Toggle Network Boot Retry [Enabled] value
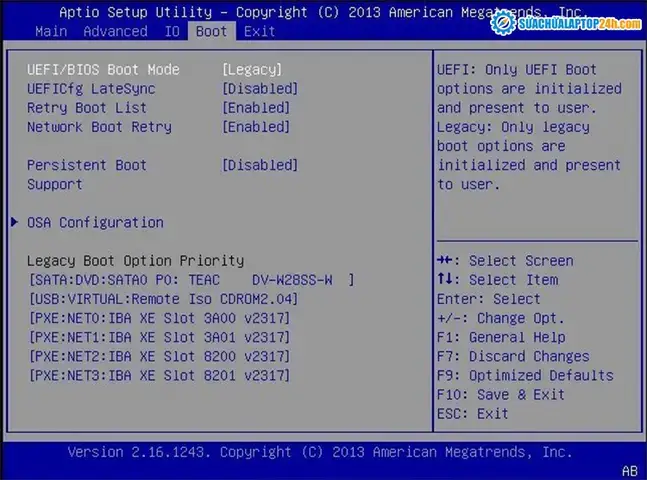This screenshot has width=647, height=480. (256, 127)
